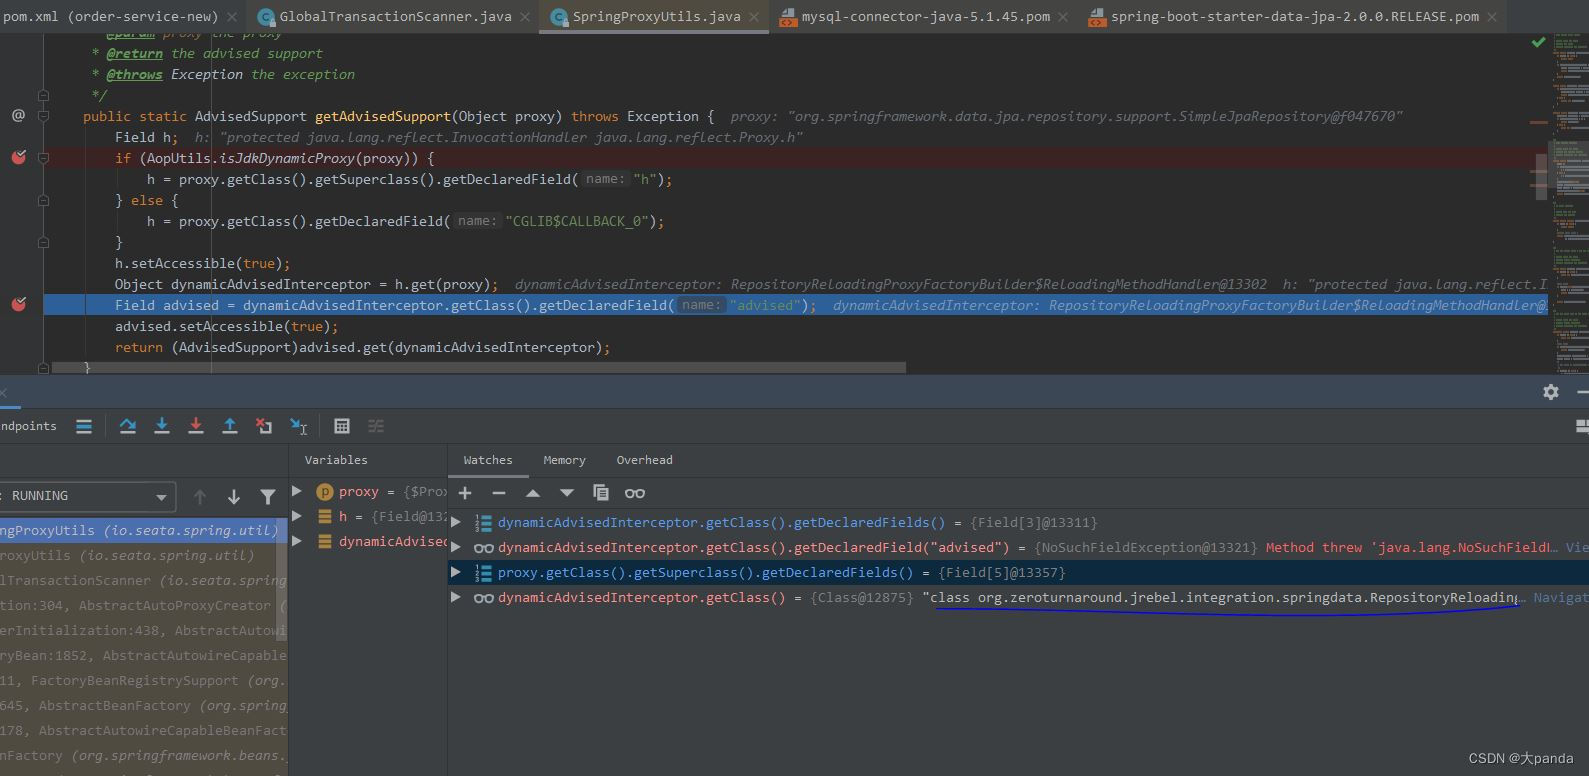Click View link on NoSuchFieldException watch
This screenshot has width=1589, height=776.
click(x=1577, y=547)
